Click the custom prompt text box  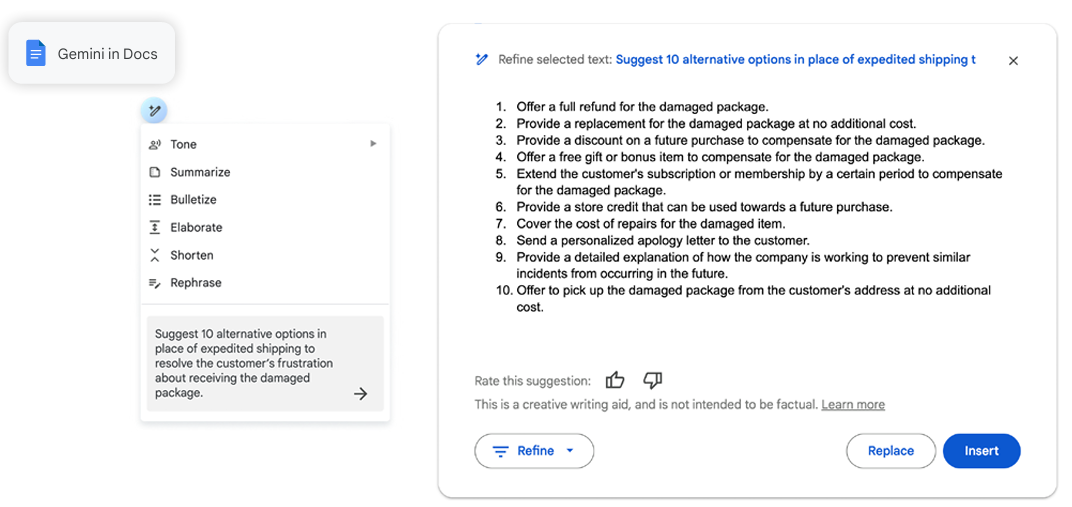point(245,363)
